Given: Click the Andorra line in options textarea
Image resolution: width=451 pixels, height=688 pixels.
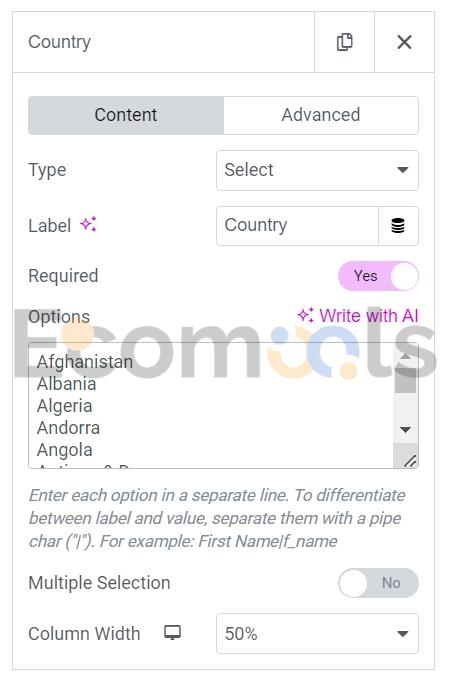Looking at the screenshot, I should pos(68,428).
